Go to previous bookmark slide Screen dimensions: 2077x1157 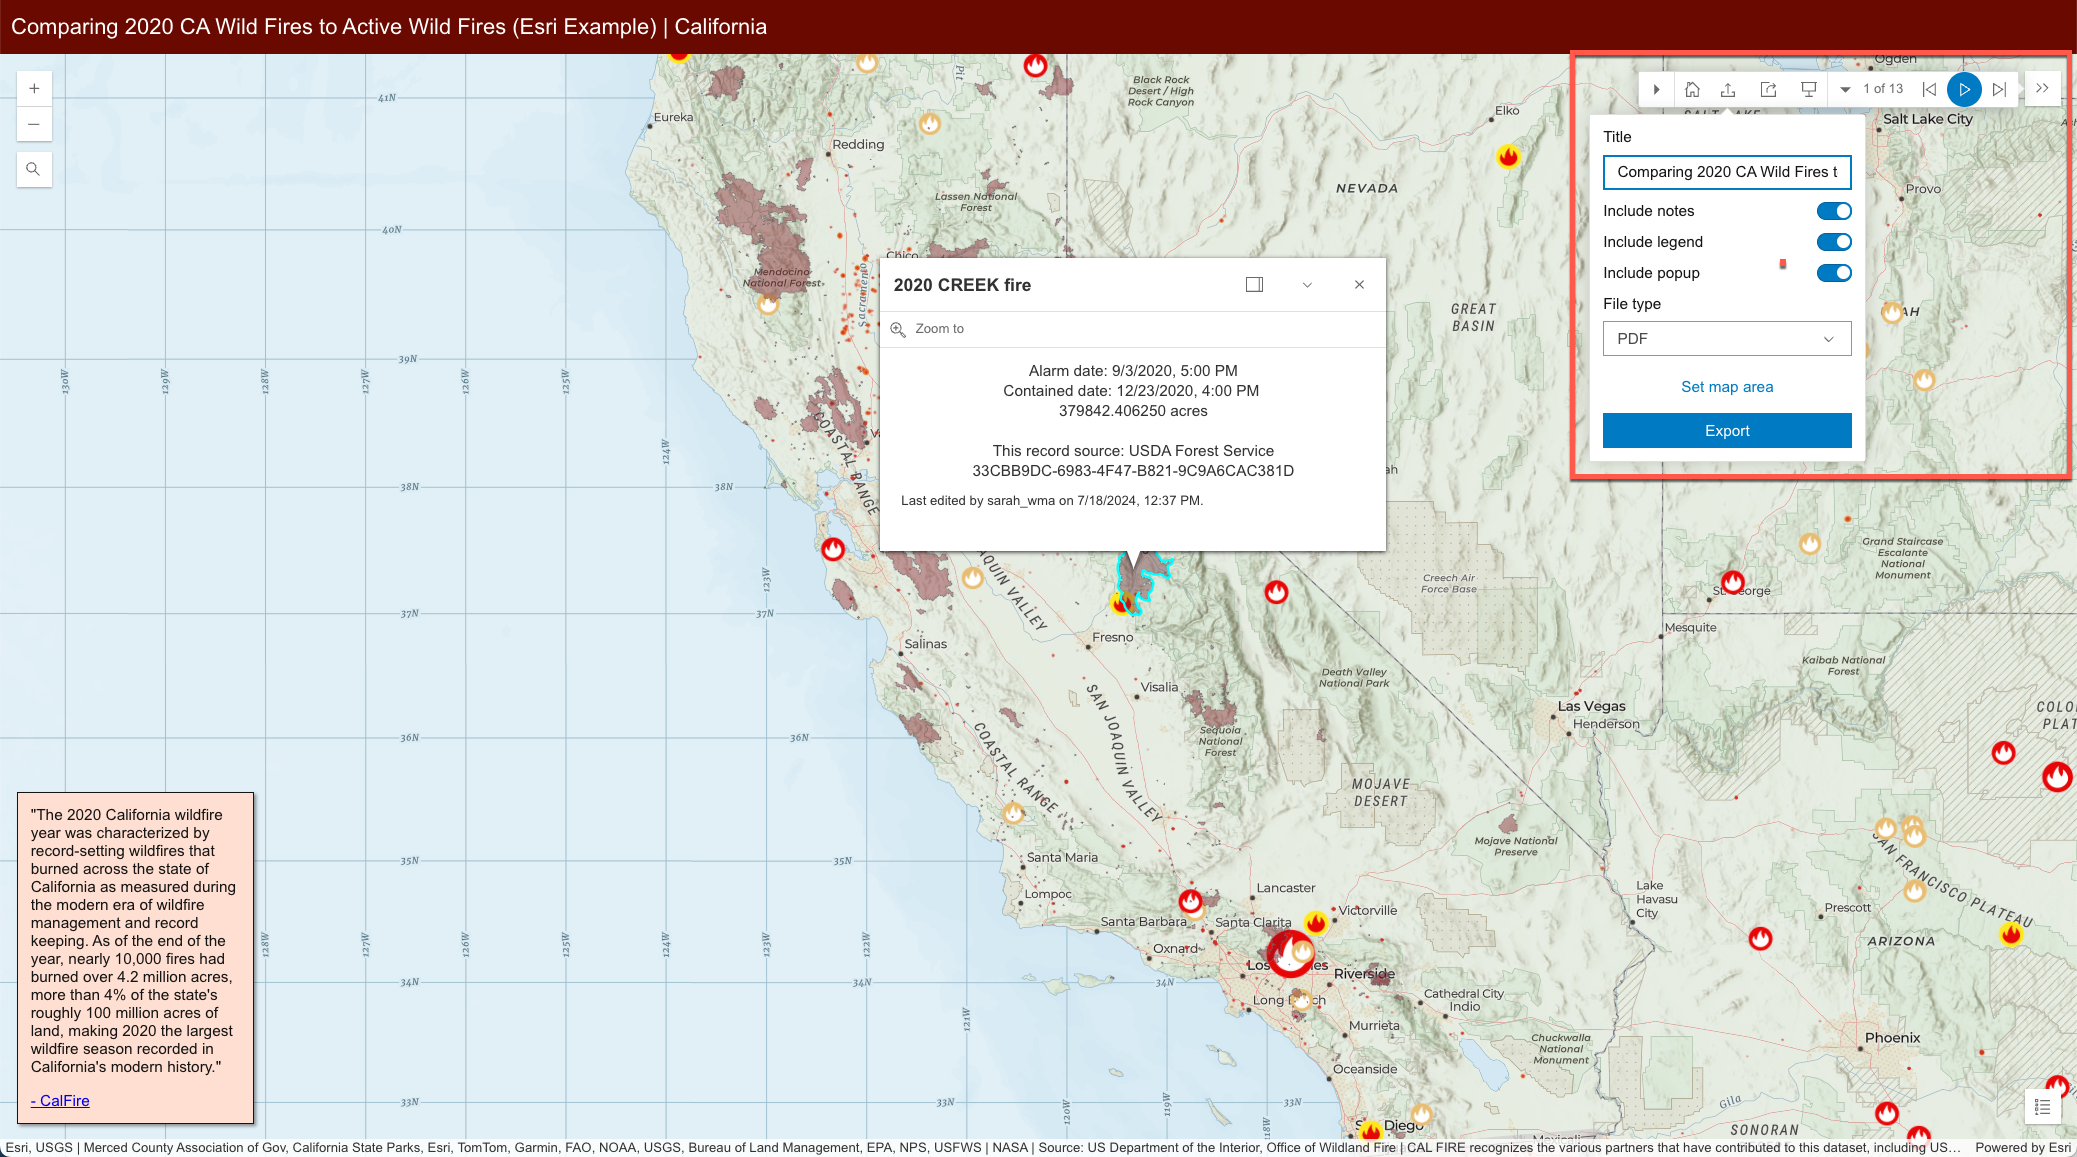click(1929, 90)
